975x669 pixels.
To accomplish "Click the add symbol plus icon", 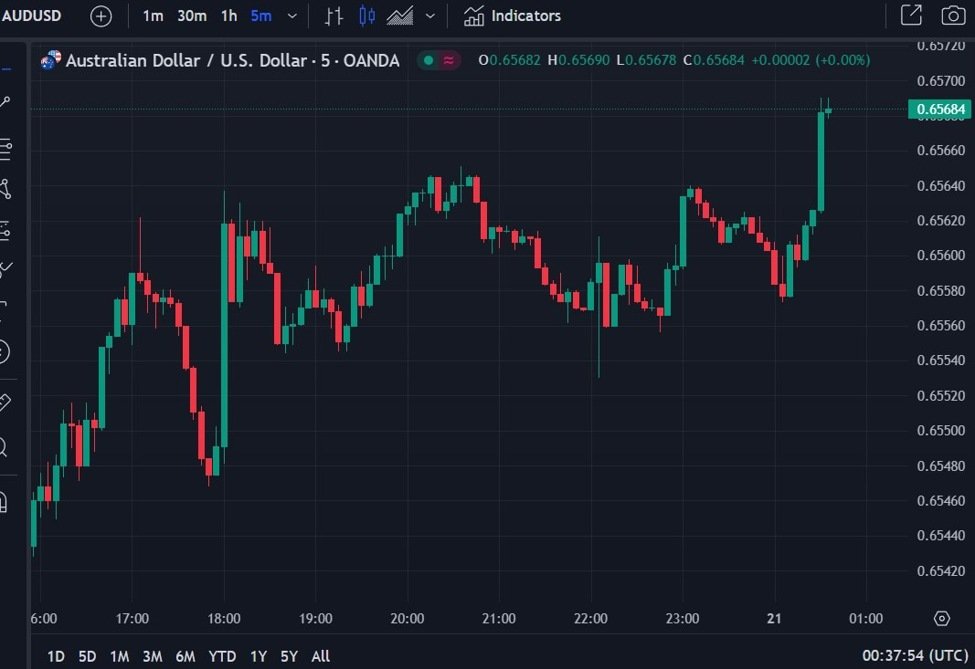I will click(101, 16).
